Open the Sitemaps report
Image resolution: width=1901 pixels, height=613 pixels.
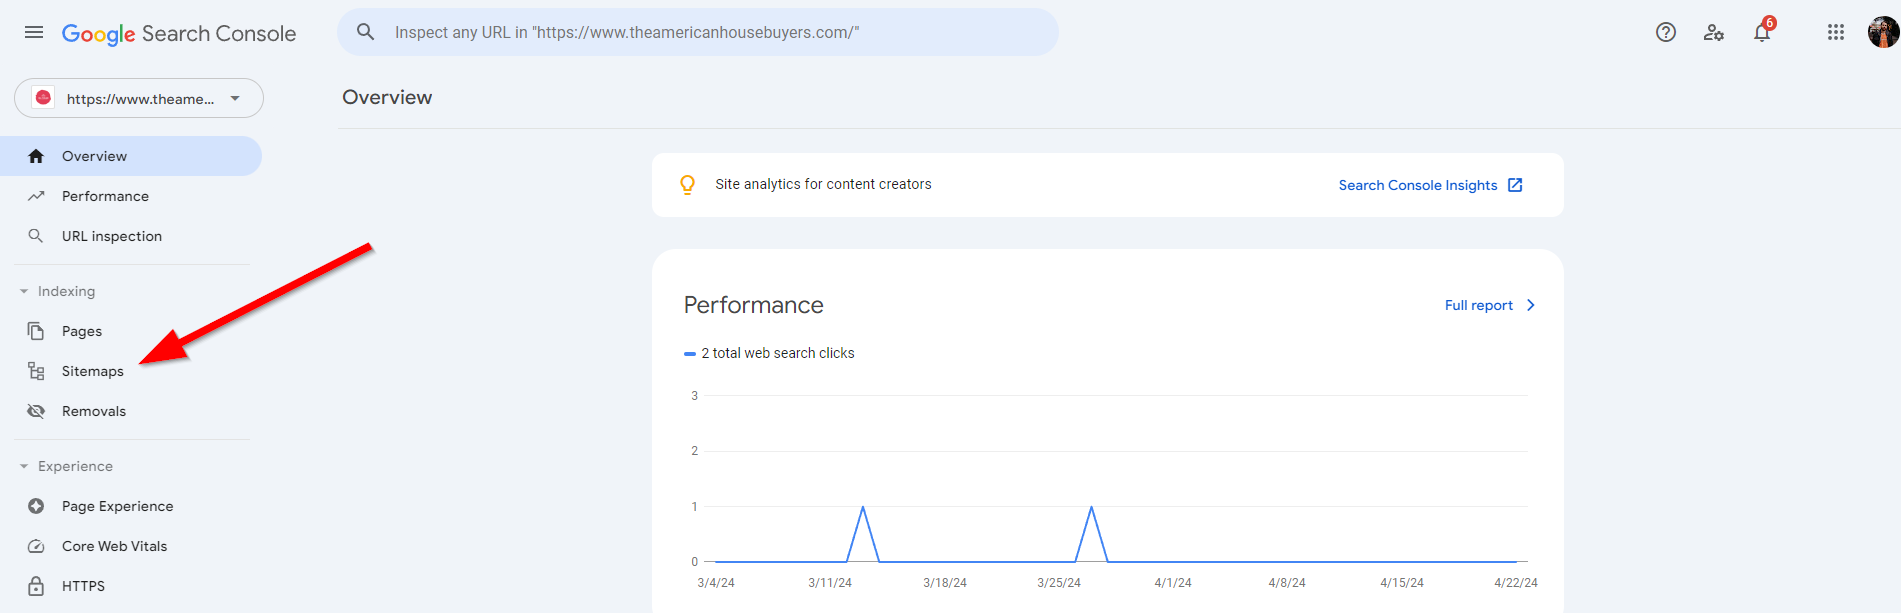point(131,371)
